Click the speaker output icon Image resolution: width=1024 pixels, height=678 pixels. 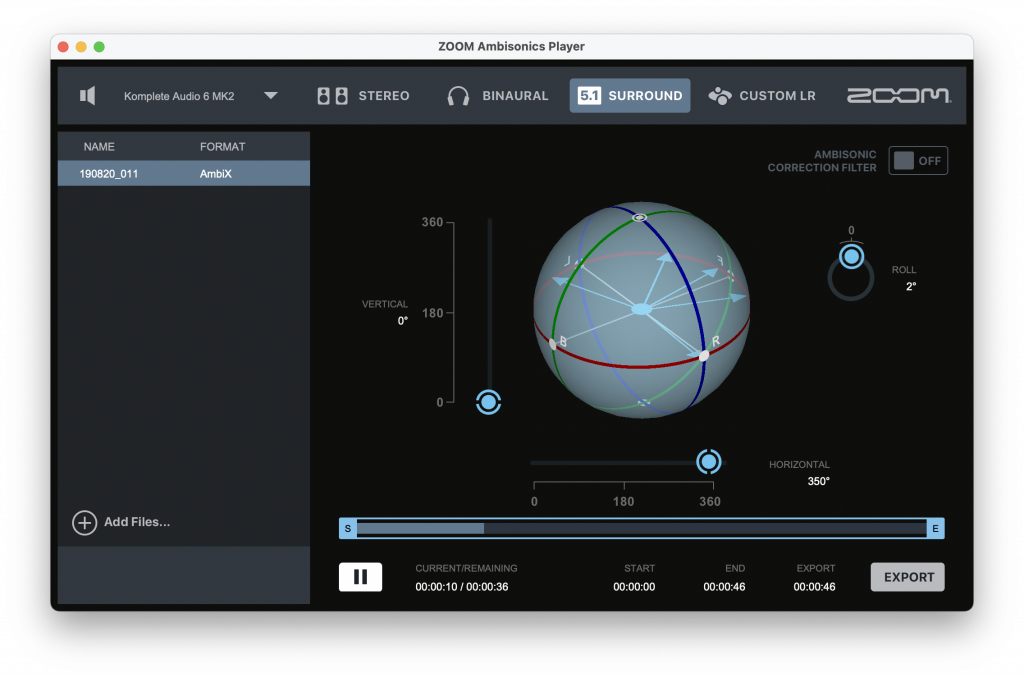[88, 96]
